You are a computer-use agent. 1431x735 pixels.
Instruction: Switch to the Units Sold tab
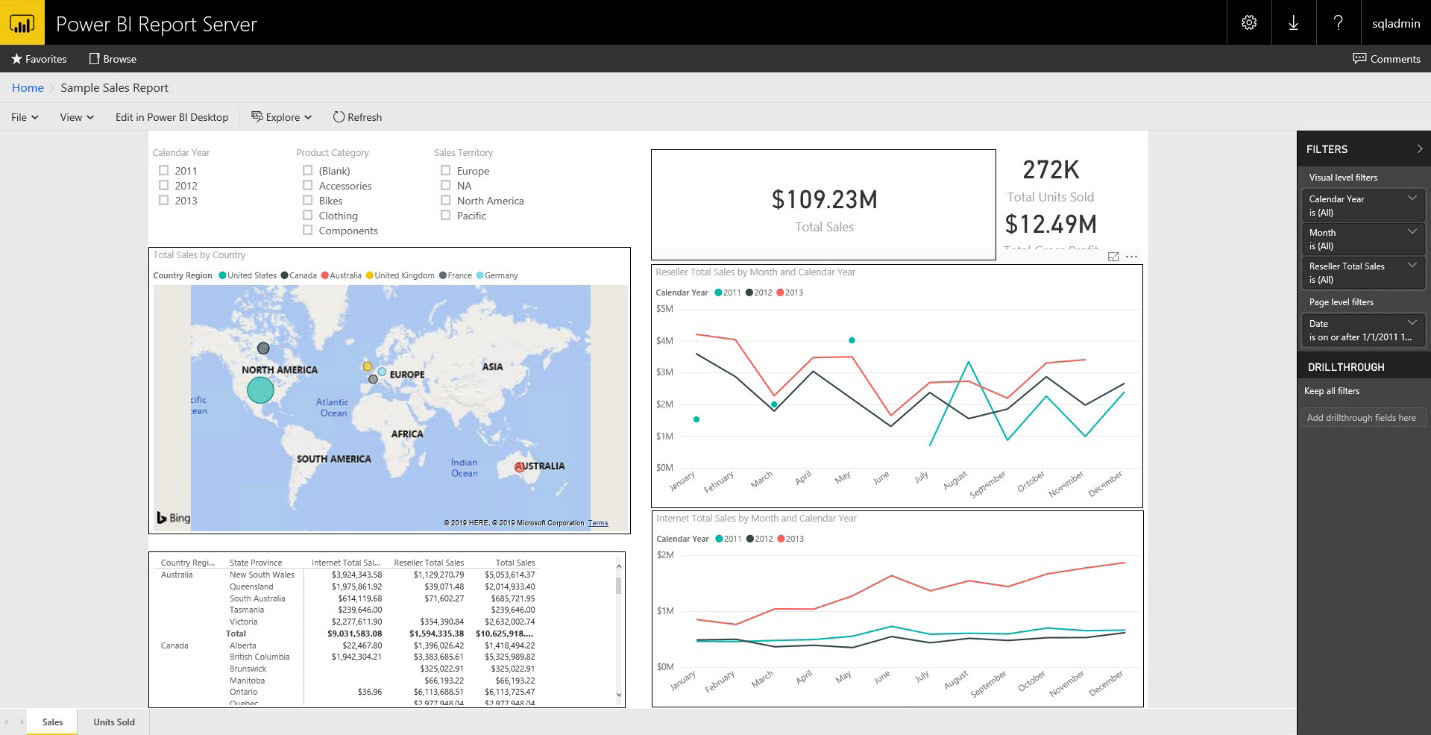(114, 722)
